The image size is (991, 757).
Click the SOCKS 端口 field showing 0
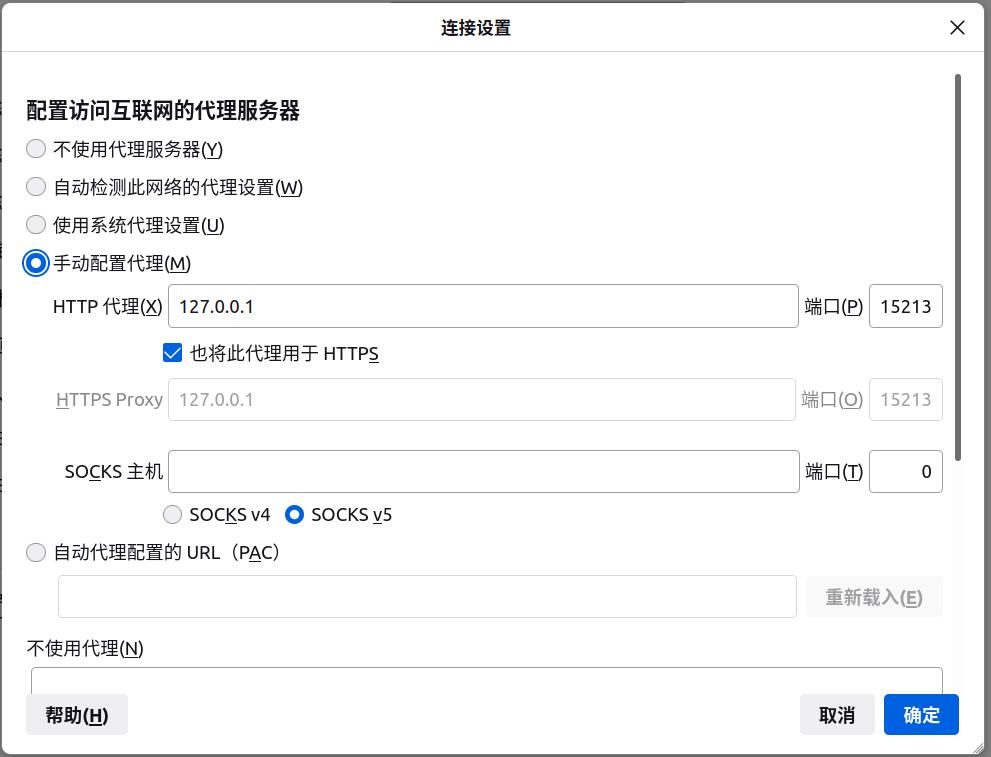pyautogui.click(x=906, y=470)
